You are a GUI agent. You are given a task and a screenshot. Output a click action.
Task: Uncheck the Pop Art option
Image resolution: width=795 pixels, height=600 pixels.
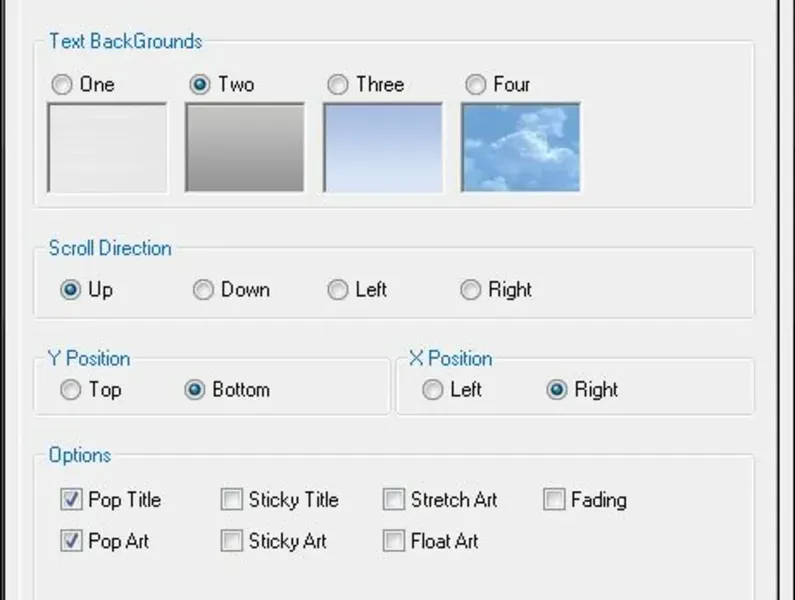[71, 541]
